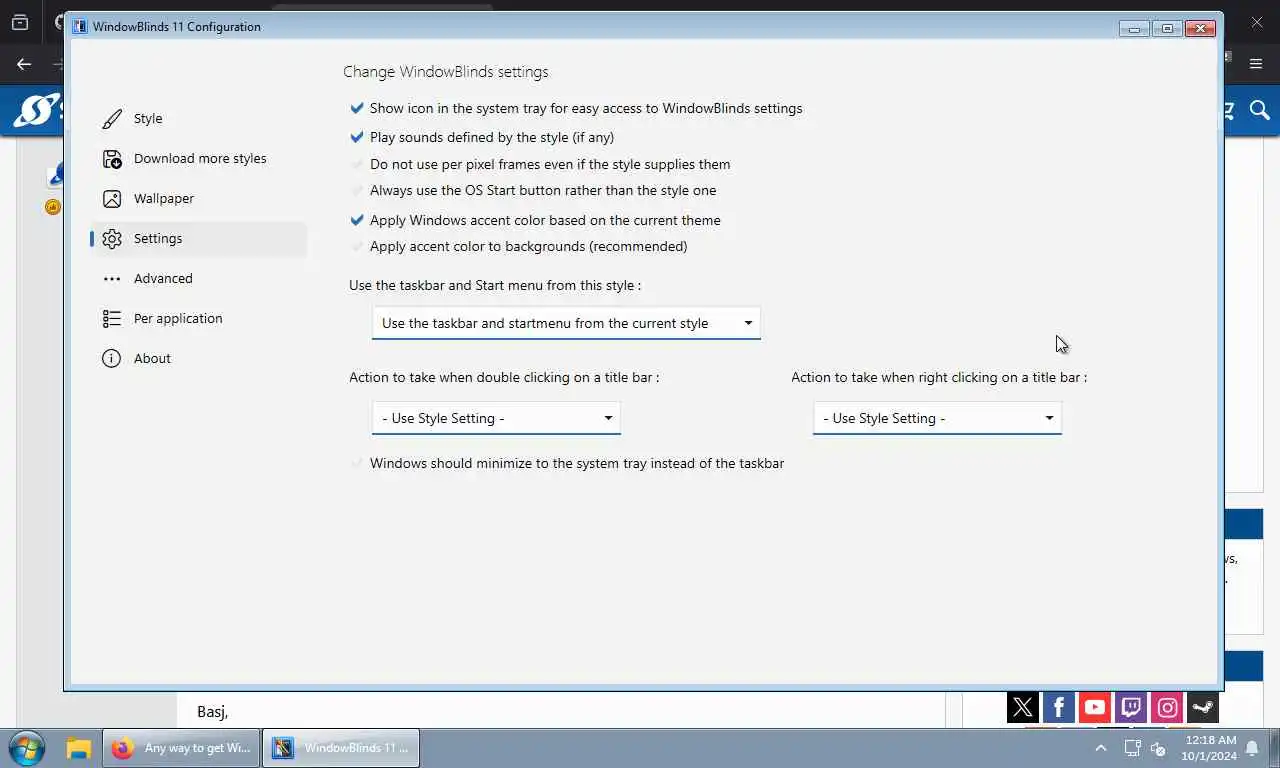Open the Twitch link in browser page
This screenshot has height=768, width=1280.
coord(1131,708)
